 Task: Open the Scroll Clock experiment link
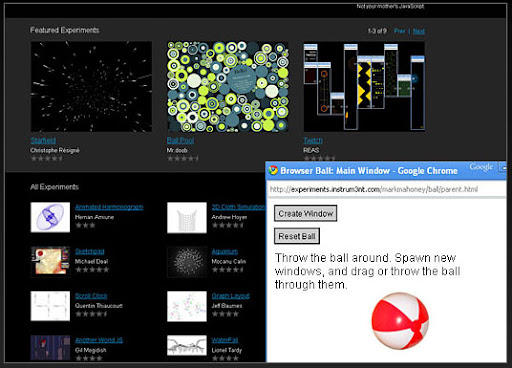(x=91, y=296)
